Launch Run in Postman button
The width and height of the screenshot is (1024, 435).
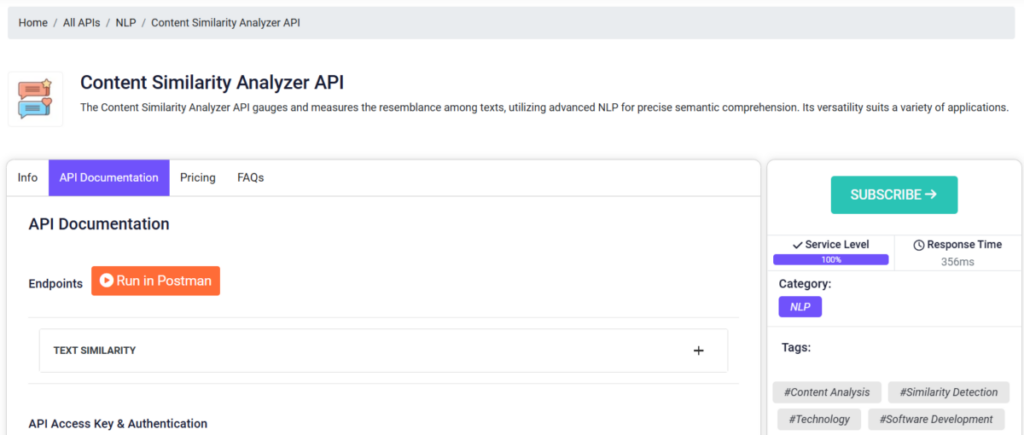pos(155,281)
